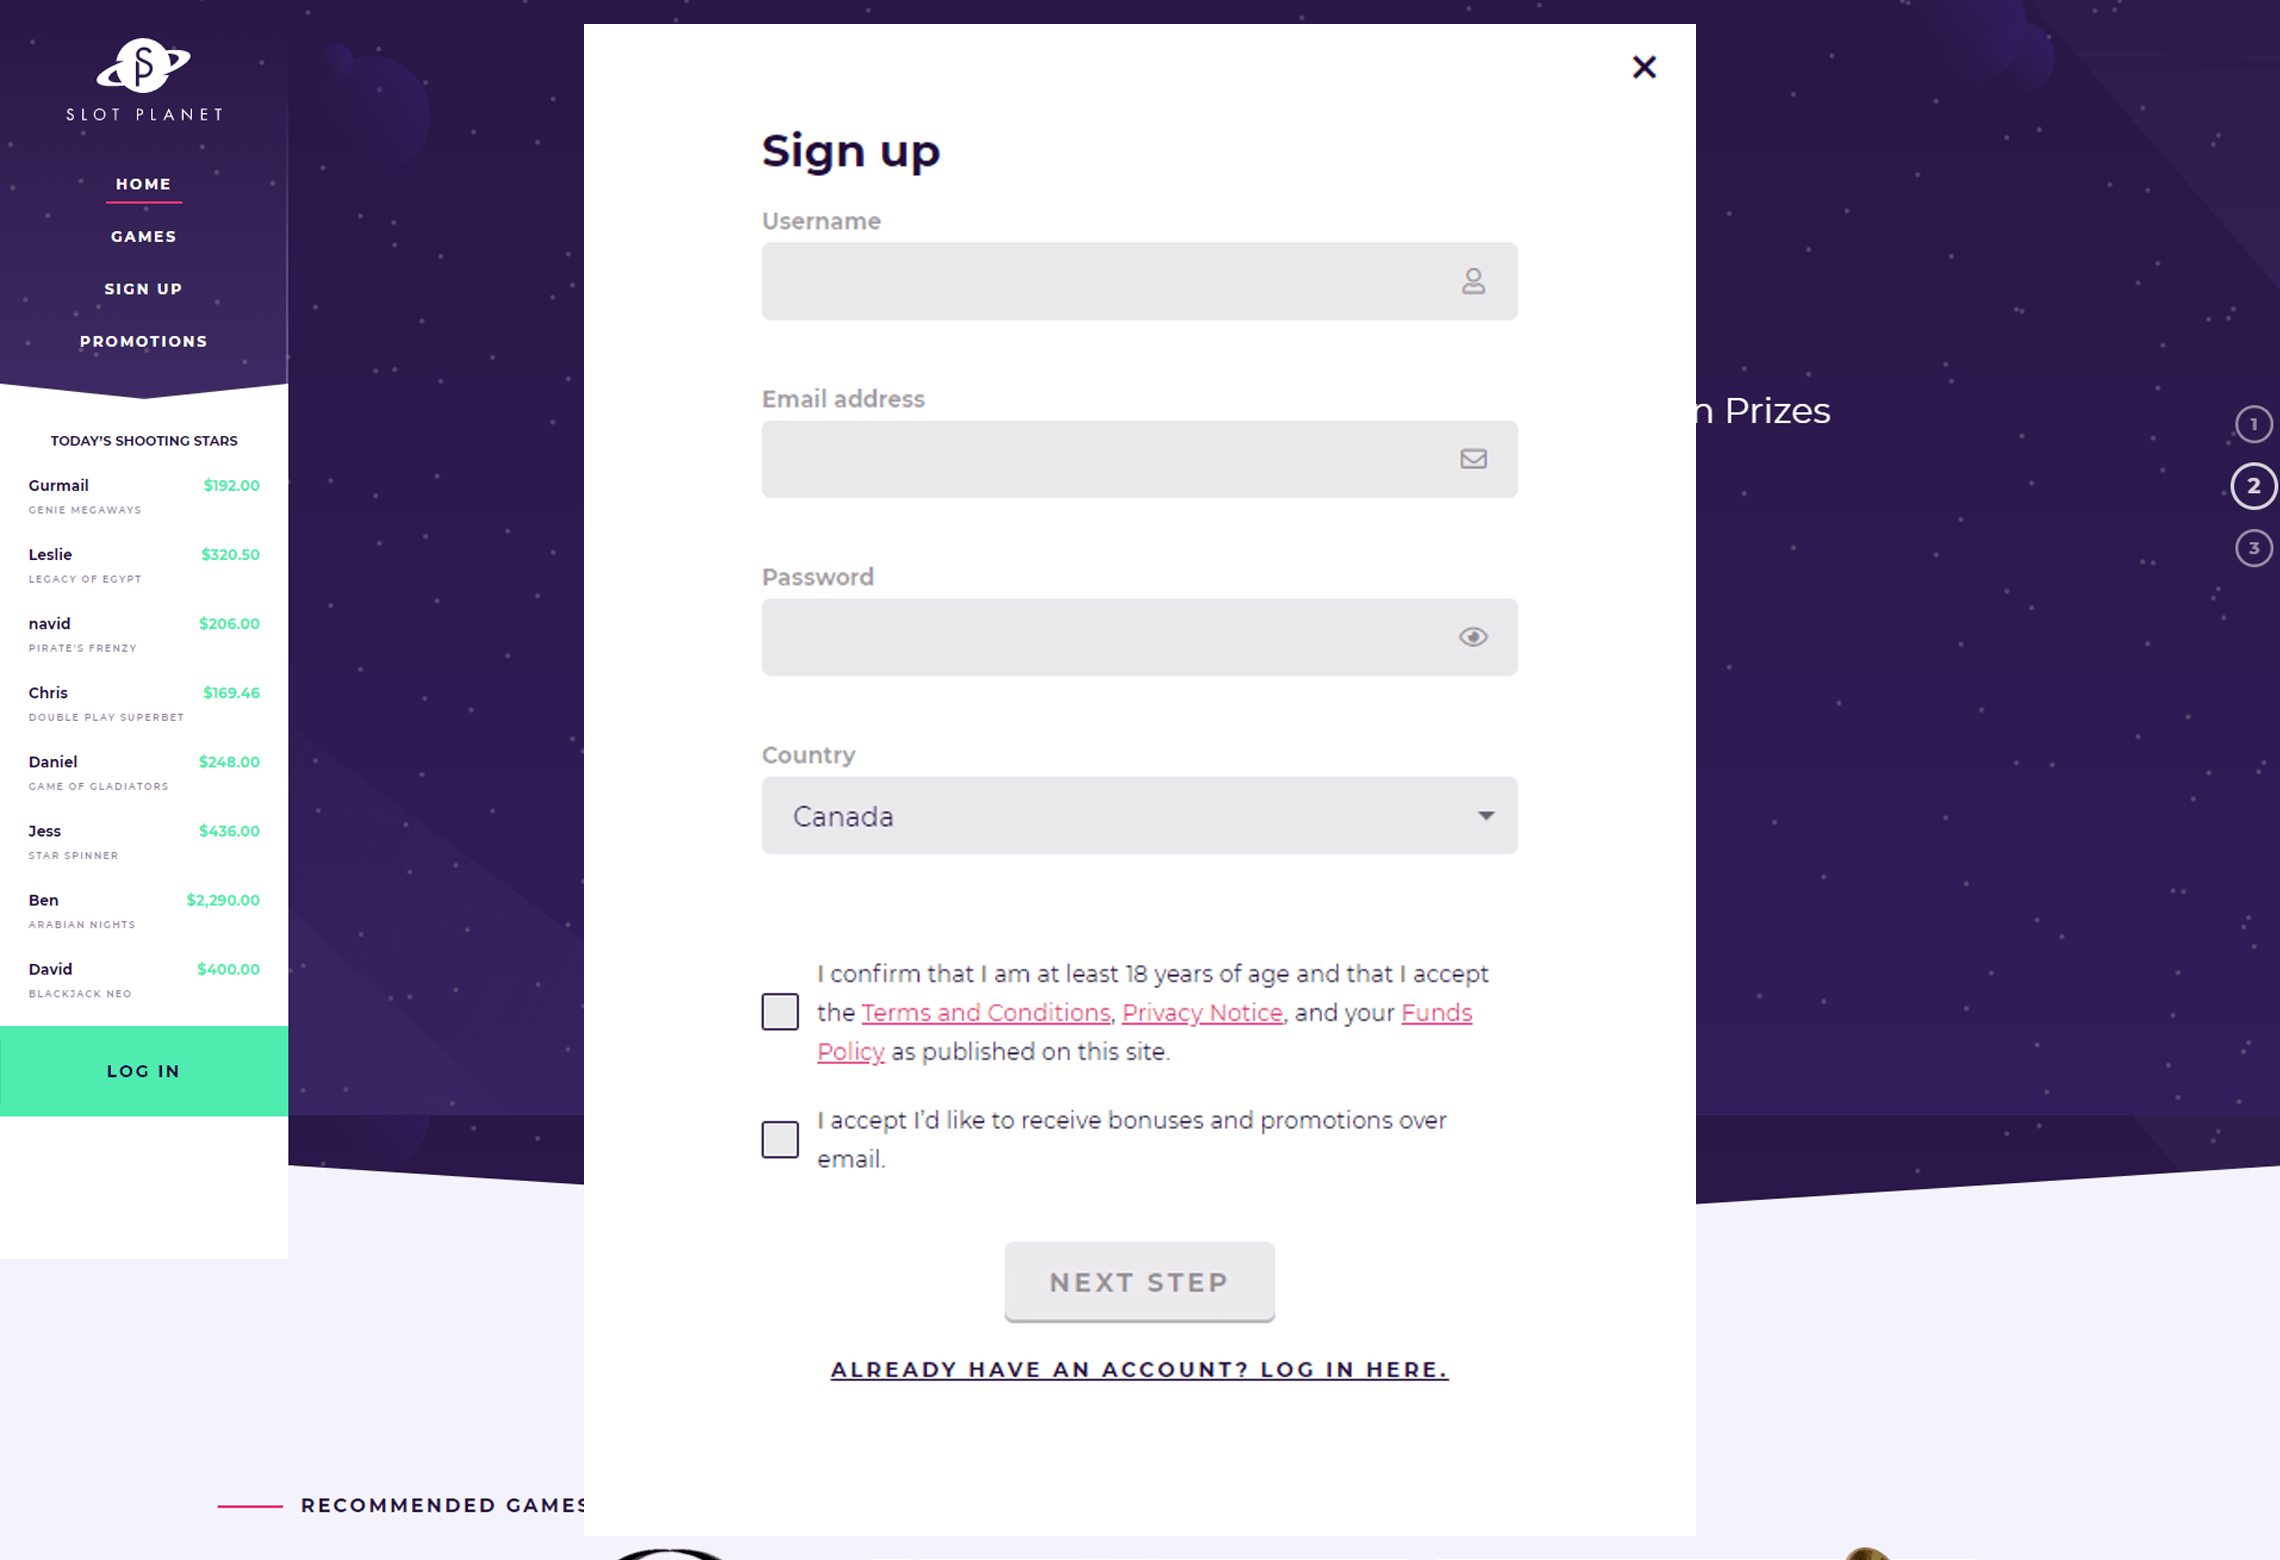2280x1560 pixels.
Task: Open the Country dropdown showing Canada
Action: click(x=1139, y=816)
